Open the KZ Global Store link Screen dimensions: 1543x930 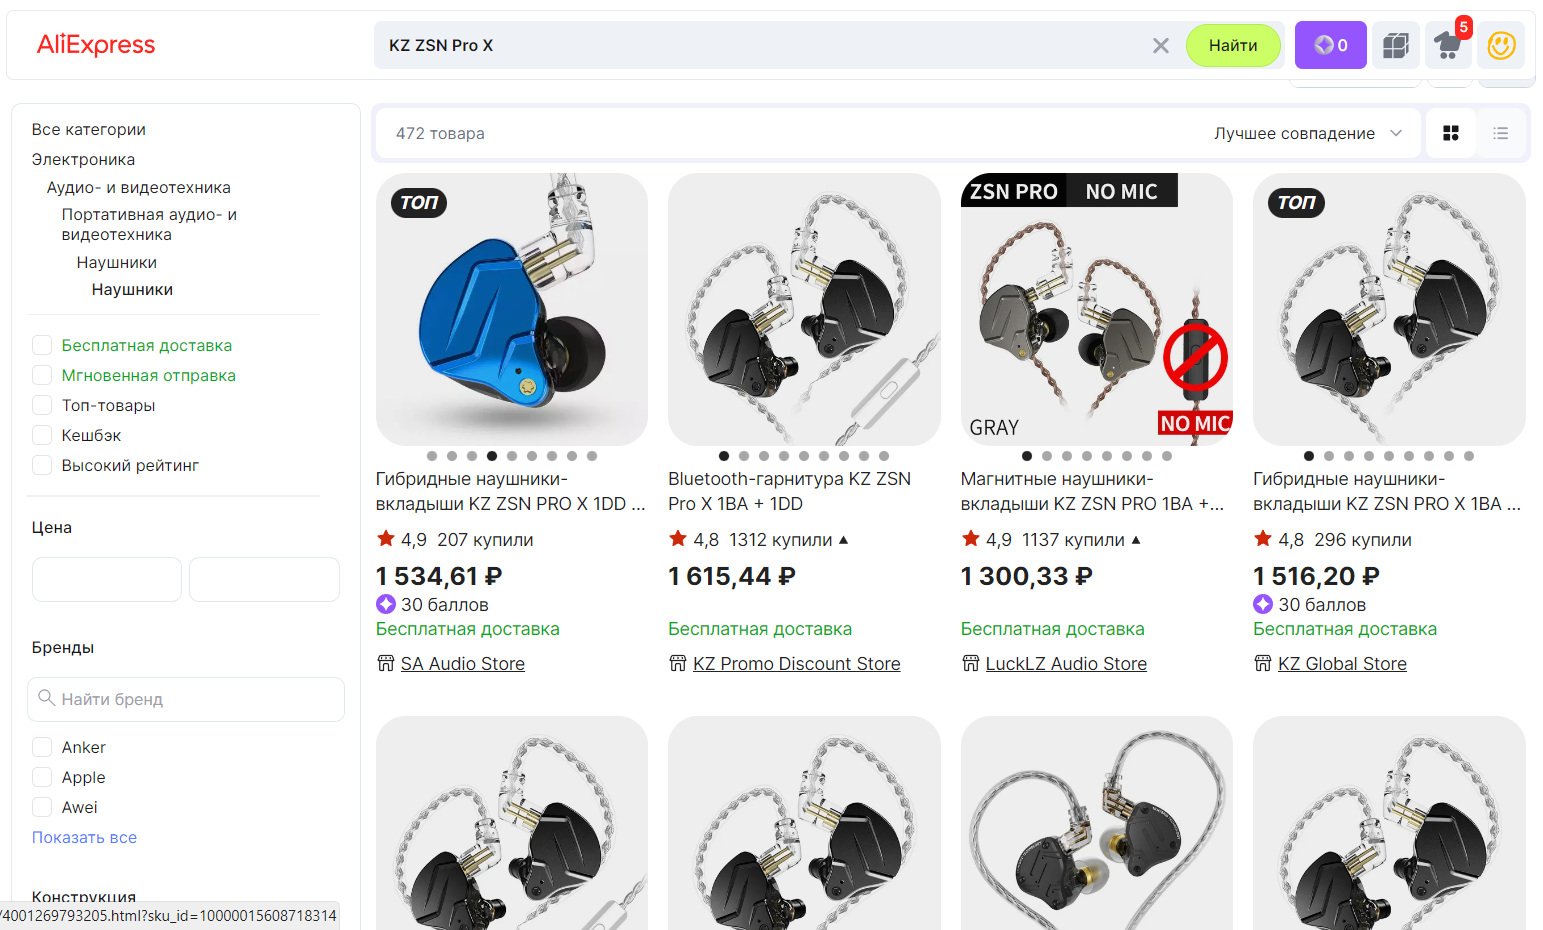tap(1342, 663)
